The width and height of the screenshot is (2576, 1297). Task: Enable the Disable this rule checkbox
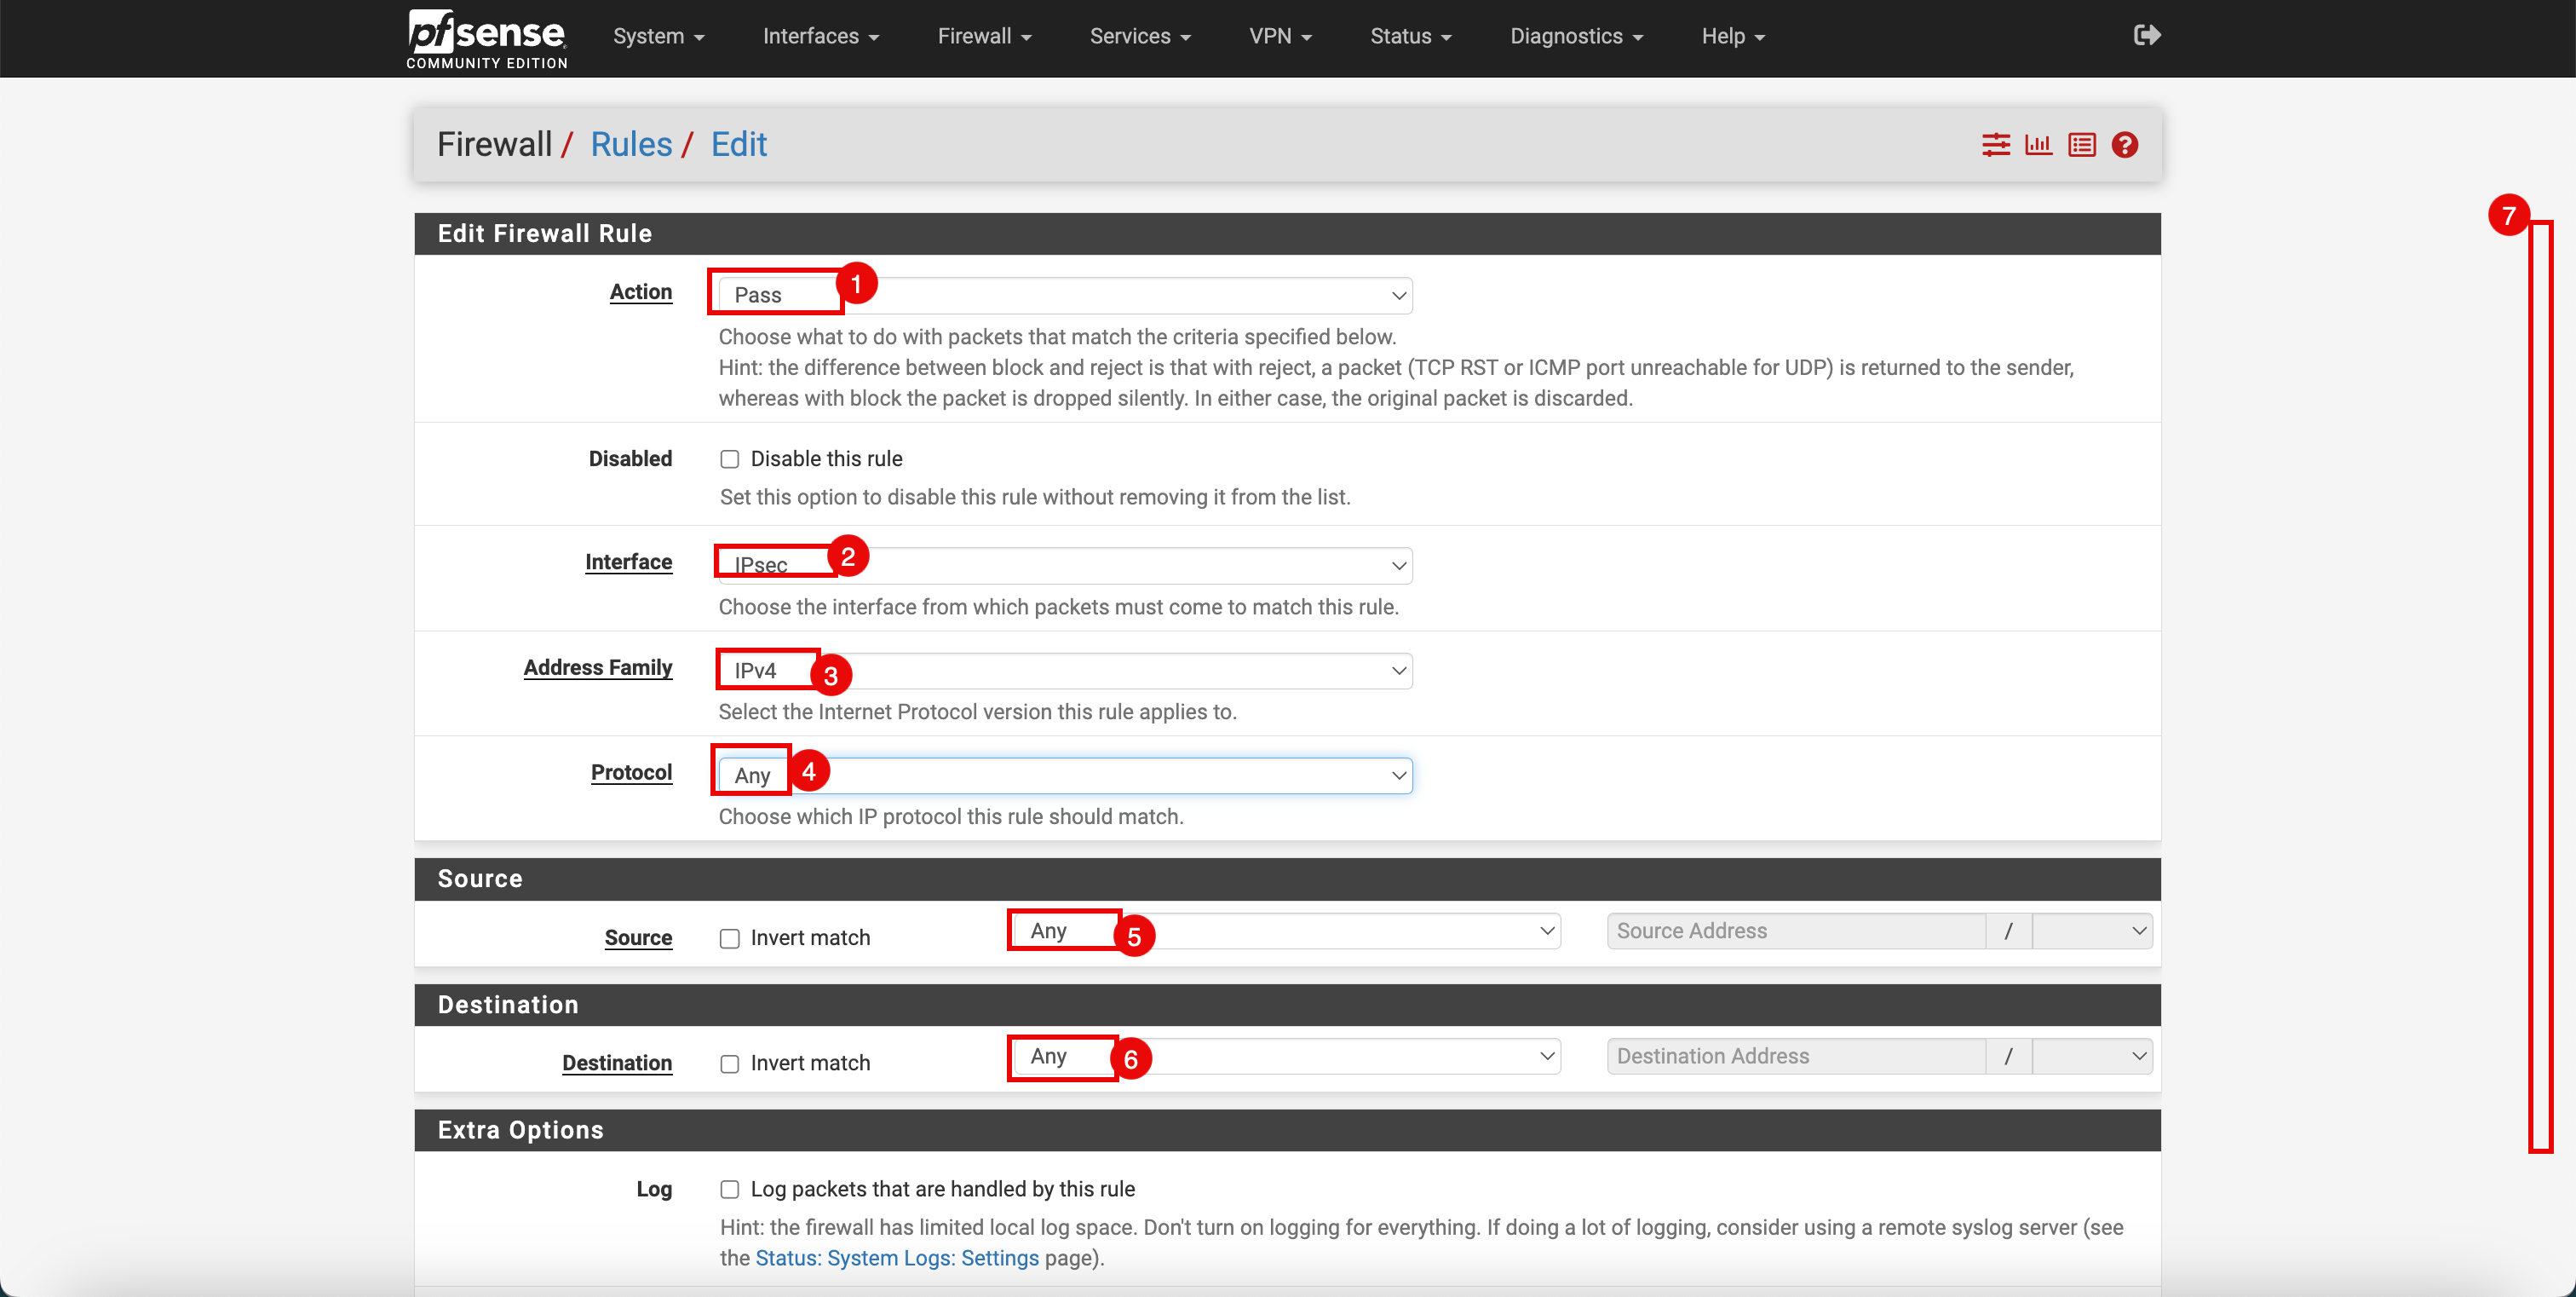click(x=730, y=459)
